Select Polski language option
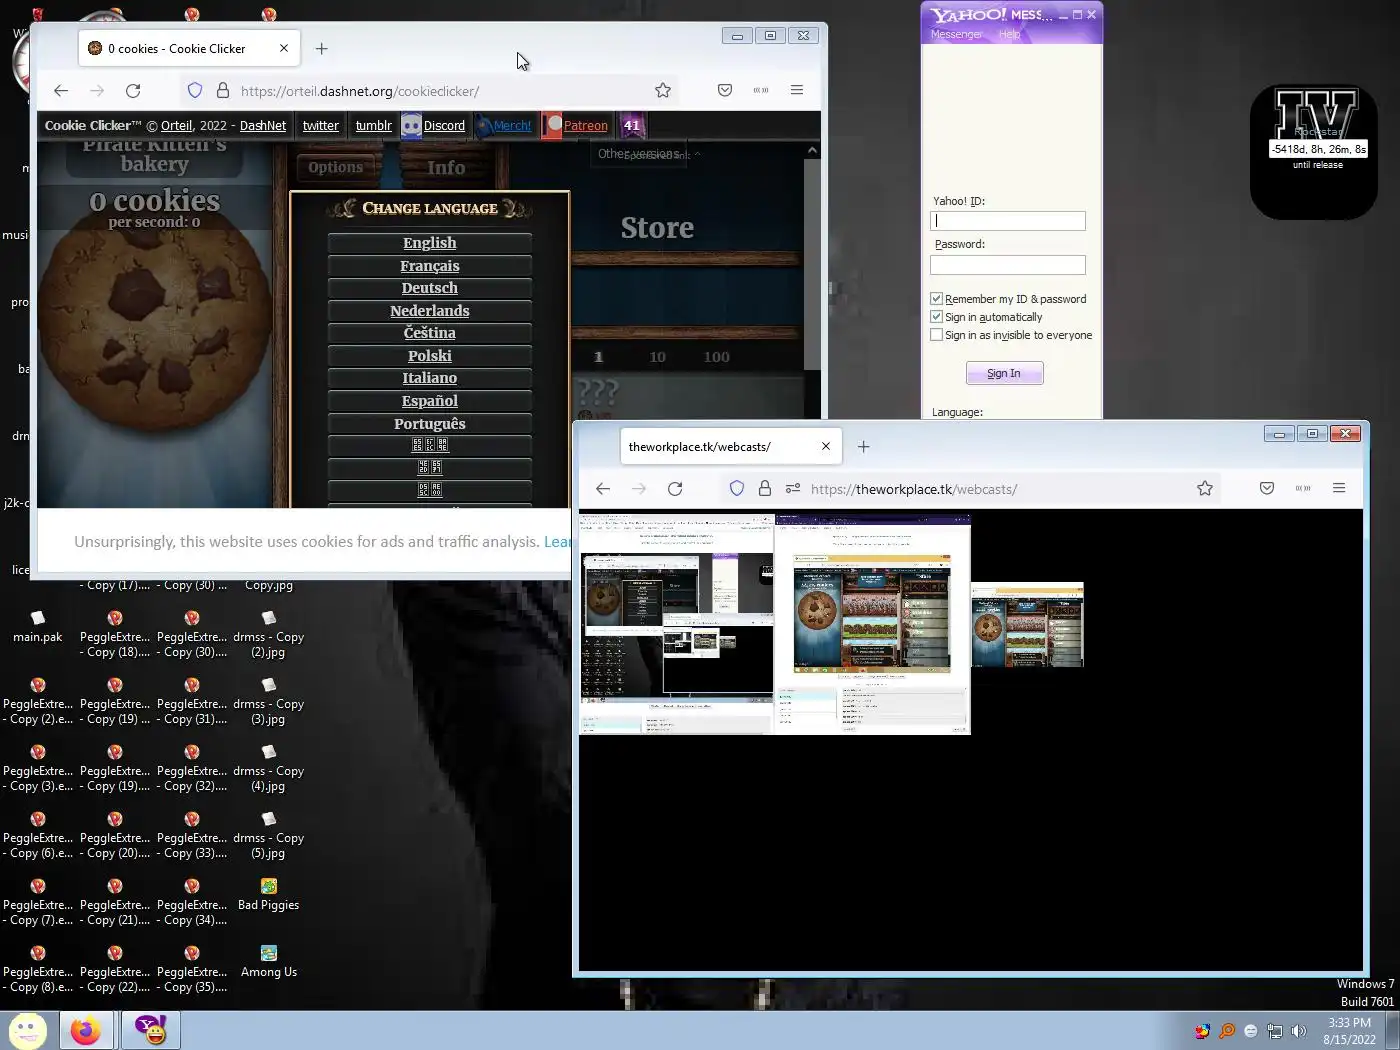This screenshot has width=1400, height=1050. (x=430, y=356)
